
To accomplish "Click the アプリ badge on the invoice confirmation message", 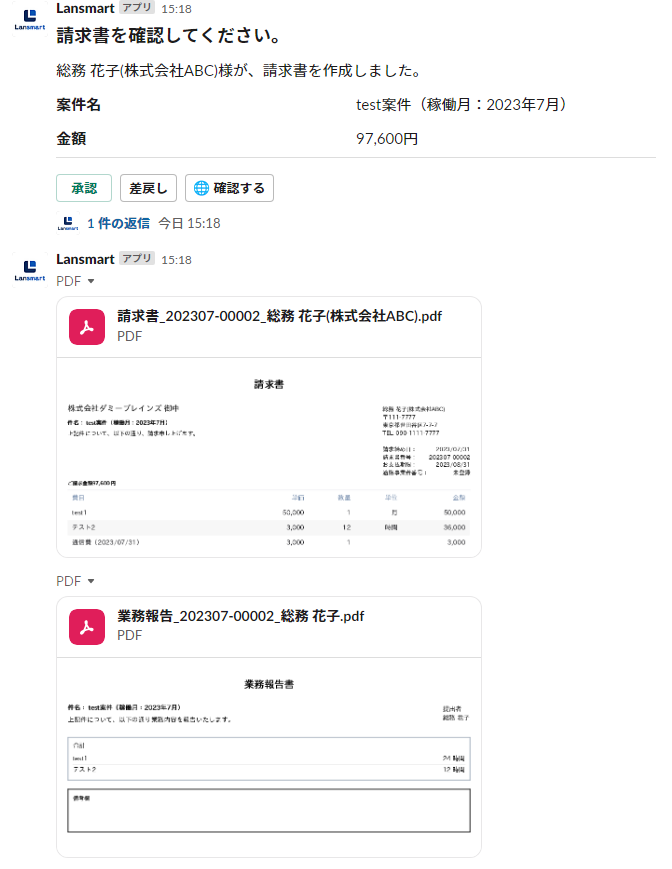I will coord(137,8).
